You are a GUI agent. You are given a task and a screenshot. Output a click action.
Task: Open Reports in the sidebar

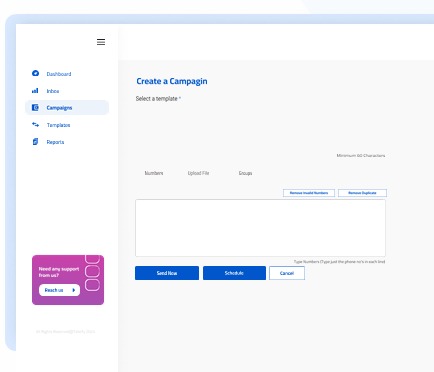(x=55, y=142)
